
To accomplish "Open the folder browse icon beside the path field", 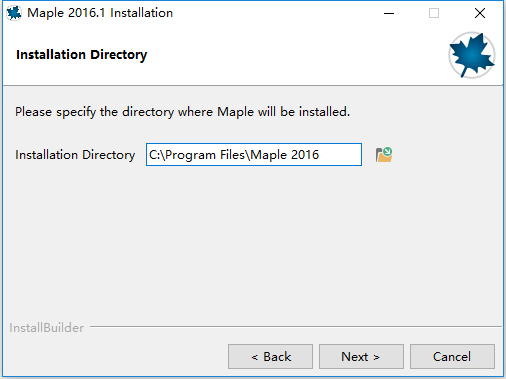I will pos(384,155).
